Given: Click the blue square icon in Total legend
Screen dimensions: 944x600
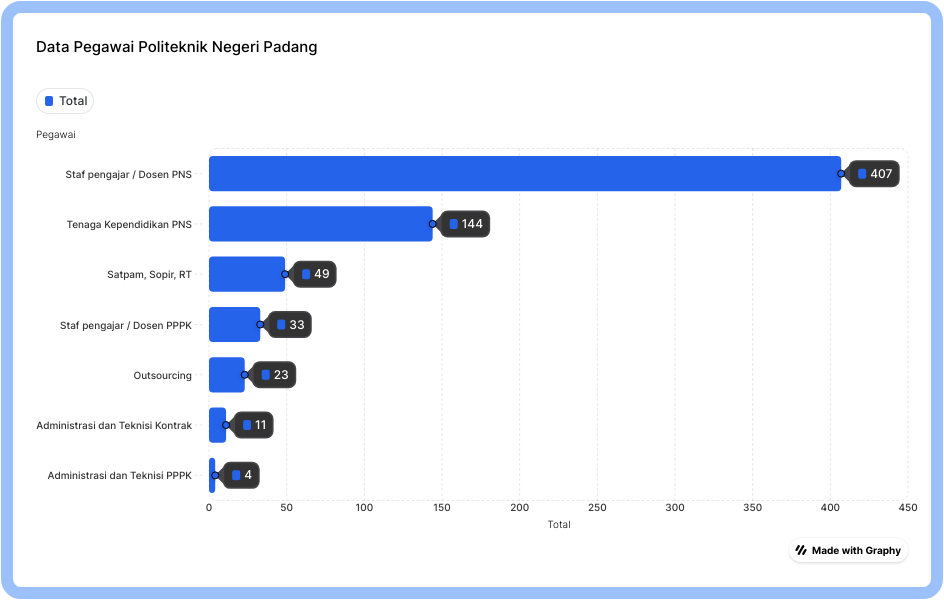Looking at the screenshot, I should coord(49,101).
